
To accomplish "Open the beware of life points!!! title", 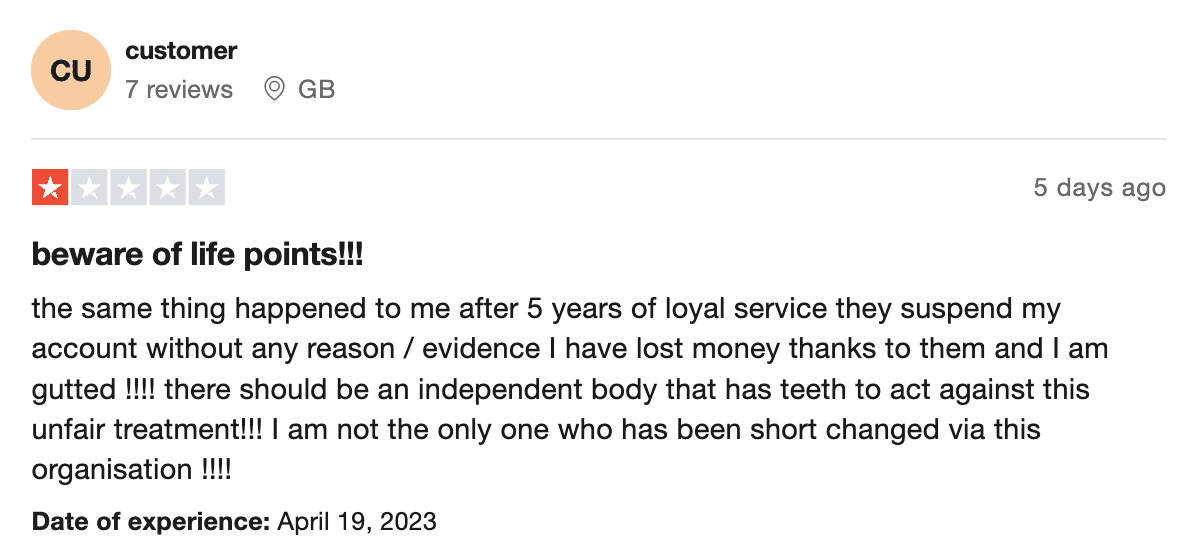I will tap(197, 255).
